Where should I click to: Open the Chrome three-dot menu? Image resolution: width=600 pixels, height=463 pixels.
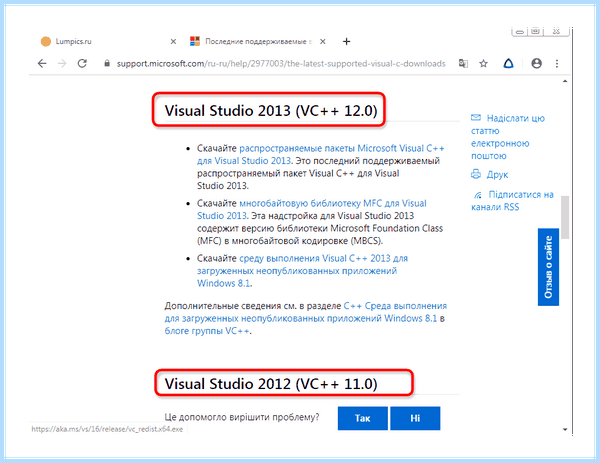coord(557,64)
